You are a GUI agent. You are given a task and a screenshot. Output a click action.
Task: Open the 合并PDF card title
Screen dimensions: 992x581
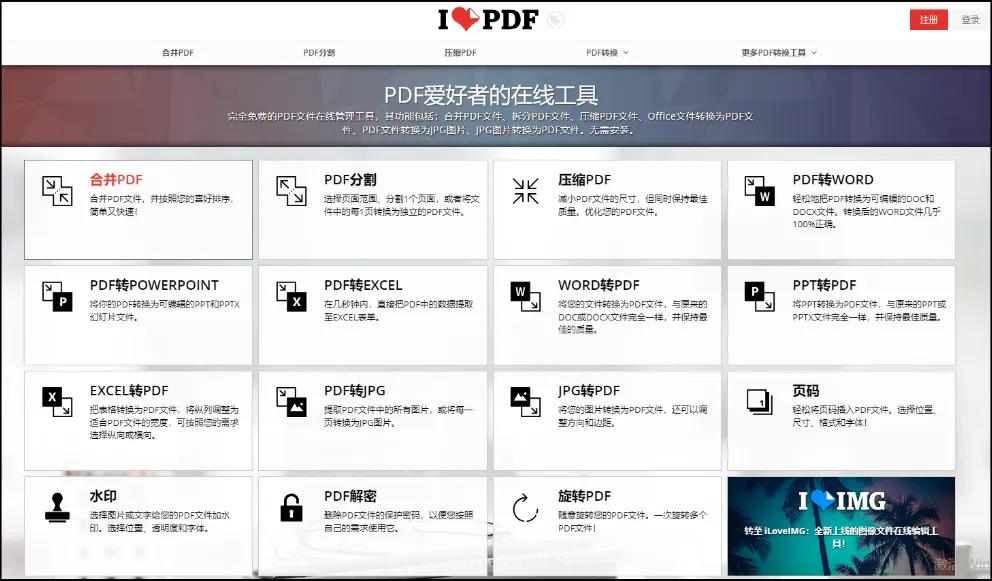116,180
